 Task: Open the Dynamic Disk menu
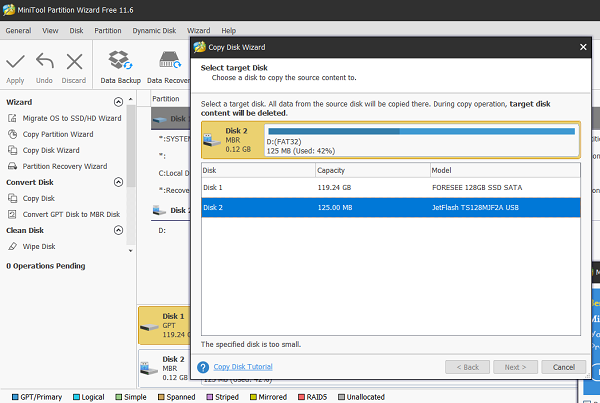pos(152,31)
